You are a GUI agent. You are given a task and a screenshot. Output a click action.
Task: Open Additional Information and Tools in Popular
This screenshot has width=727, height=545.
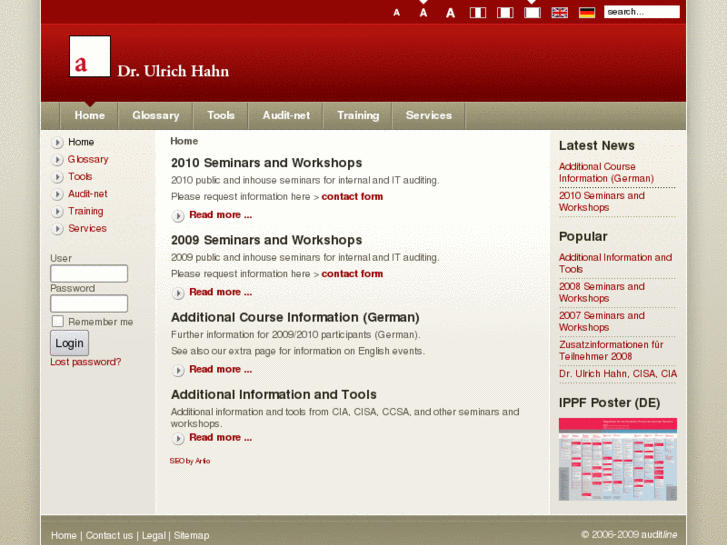(x=615, y=263)
